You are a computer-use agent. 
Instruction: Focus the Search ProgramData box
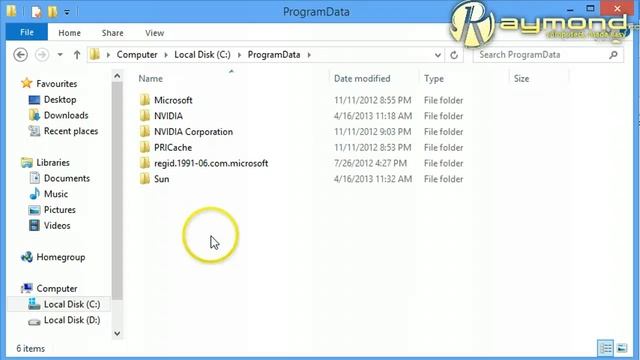coord(548,55)
